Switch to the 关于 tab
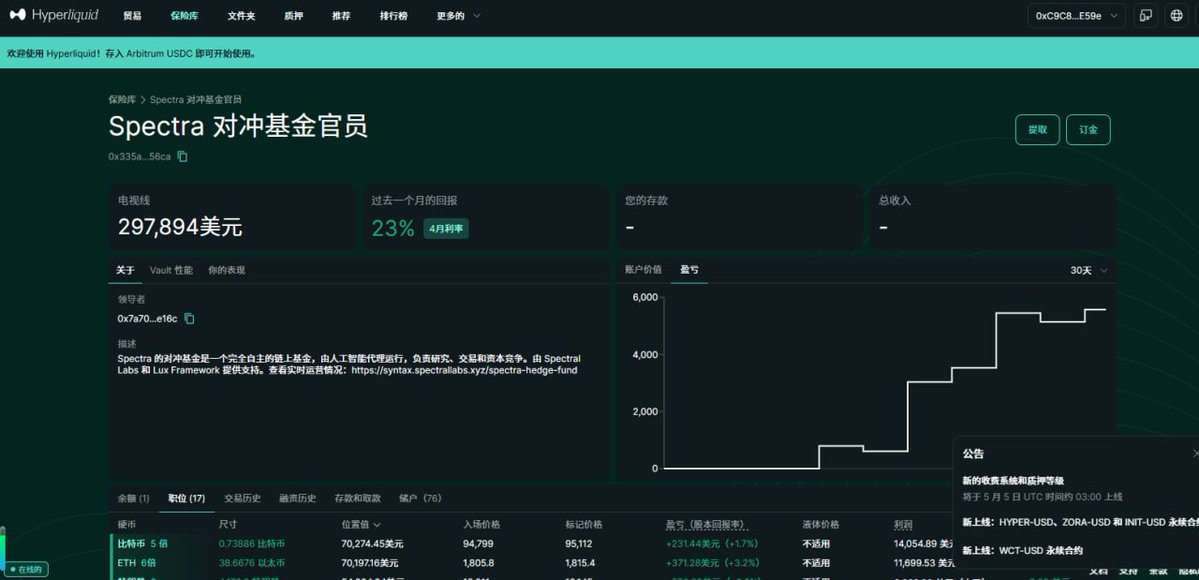The image size is (1199, 580). [125, 270]
